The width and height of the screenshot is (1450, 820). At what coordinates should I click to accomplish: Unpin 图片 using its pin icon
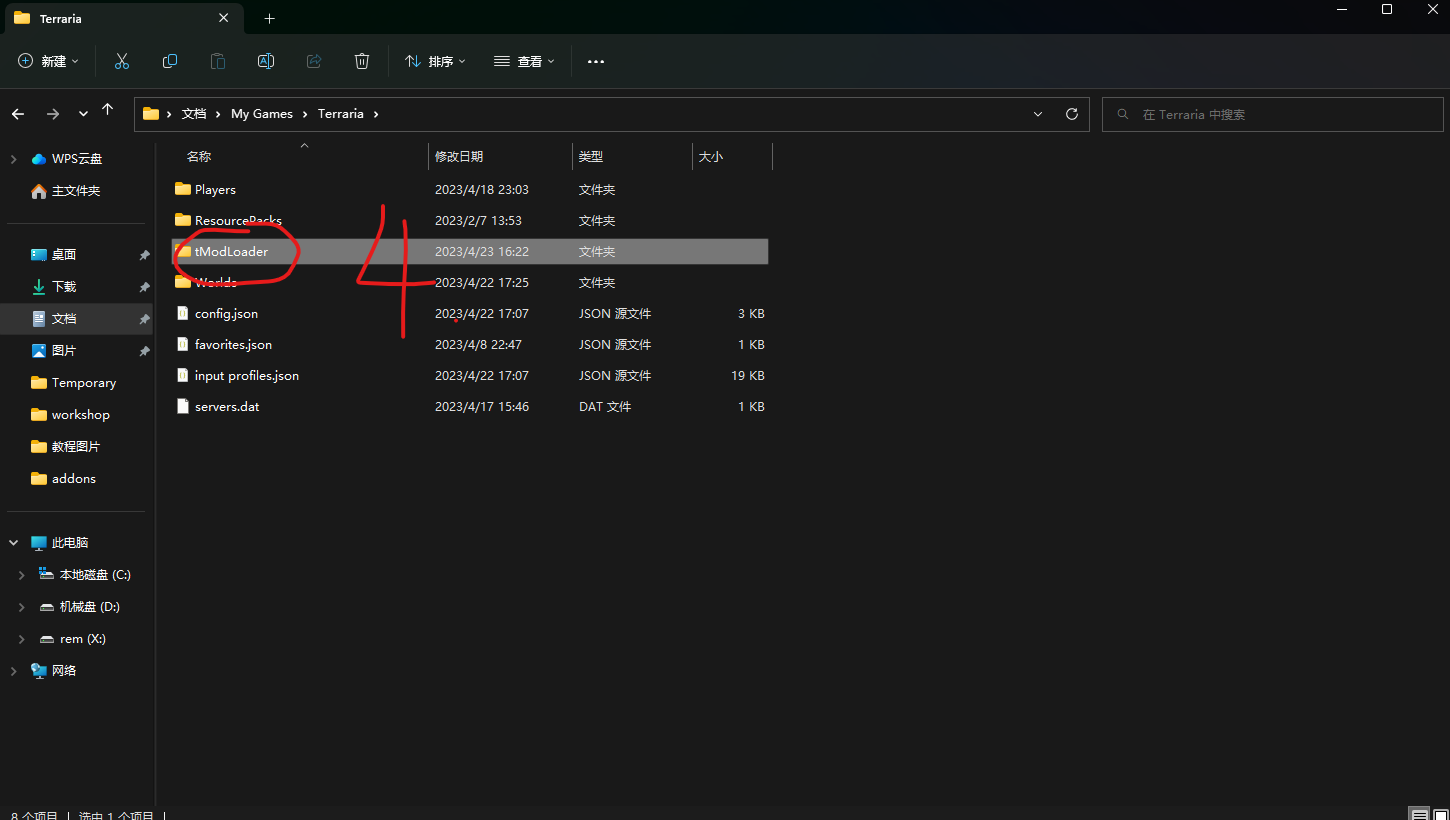pos(144,351)
